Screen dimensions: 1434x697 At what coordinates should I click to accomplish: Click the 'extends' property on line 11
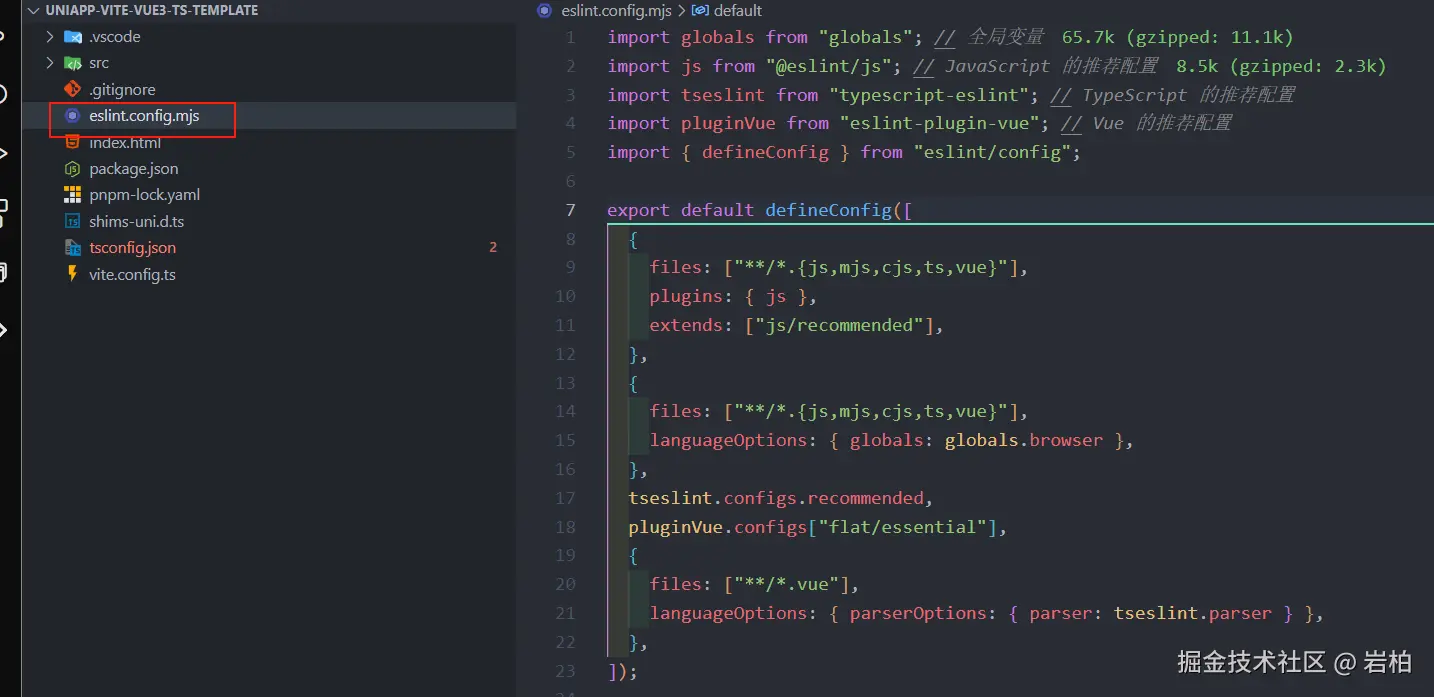[x=686, y=325]
